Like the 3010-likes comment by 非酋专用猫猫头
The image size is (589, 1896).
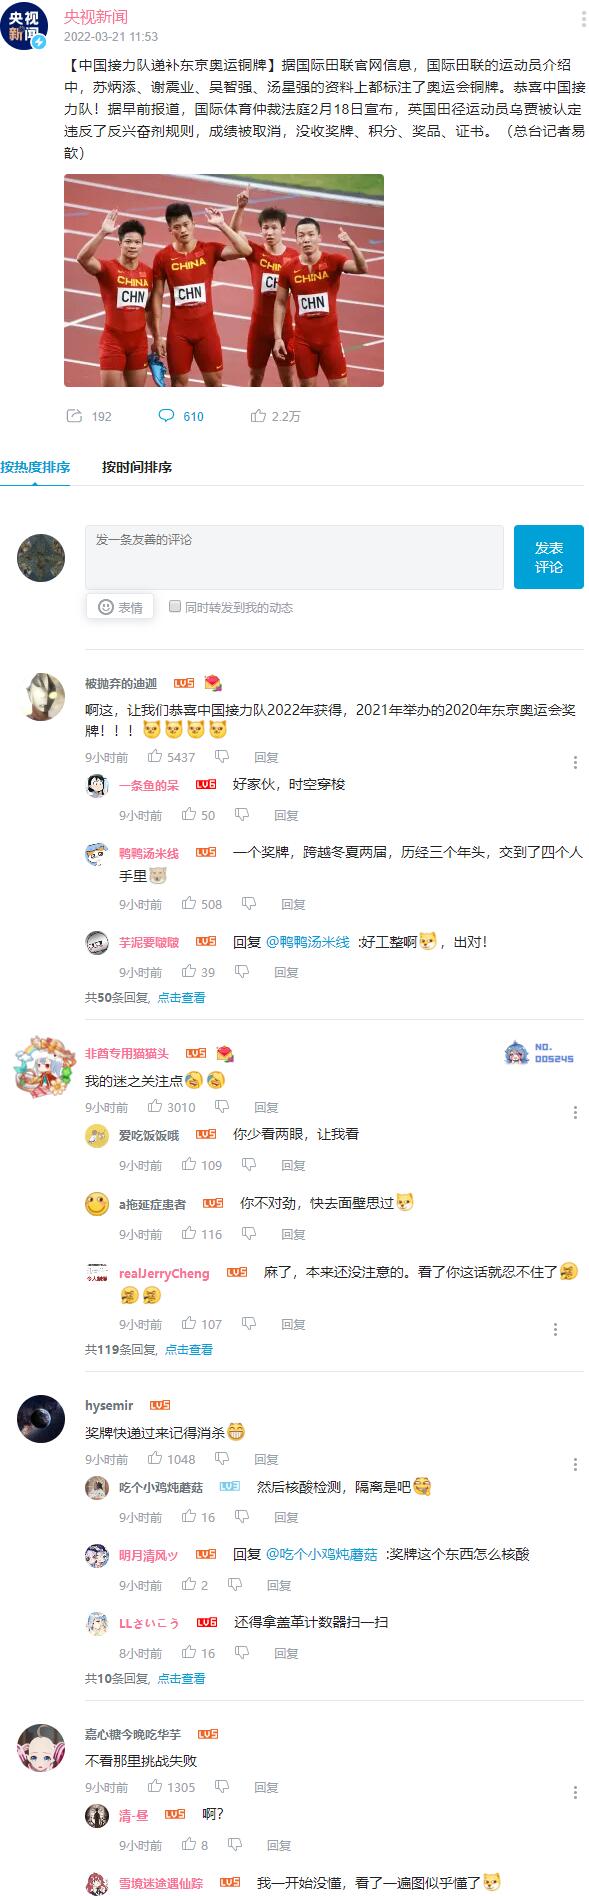coord(155,1107)
